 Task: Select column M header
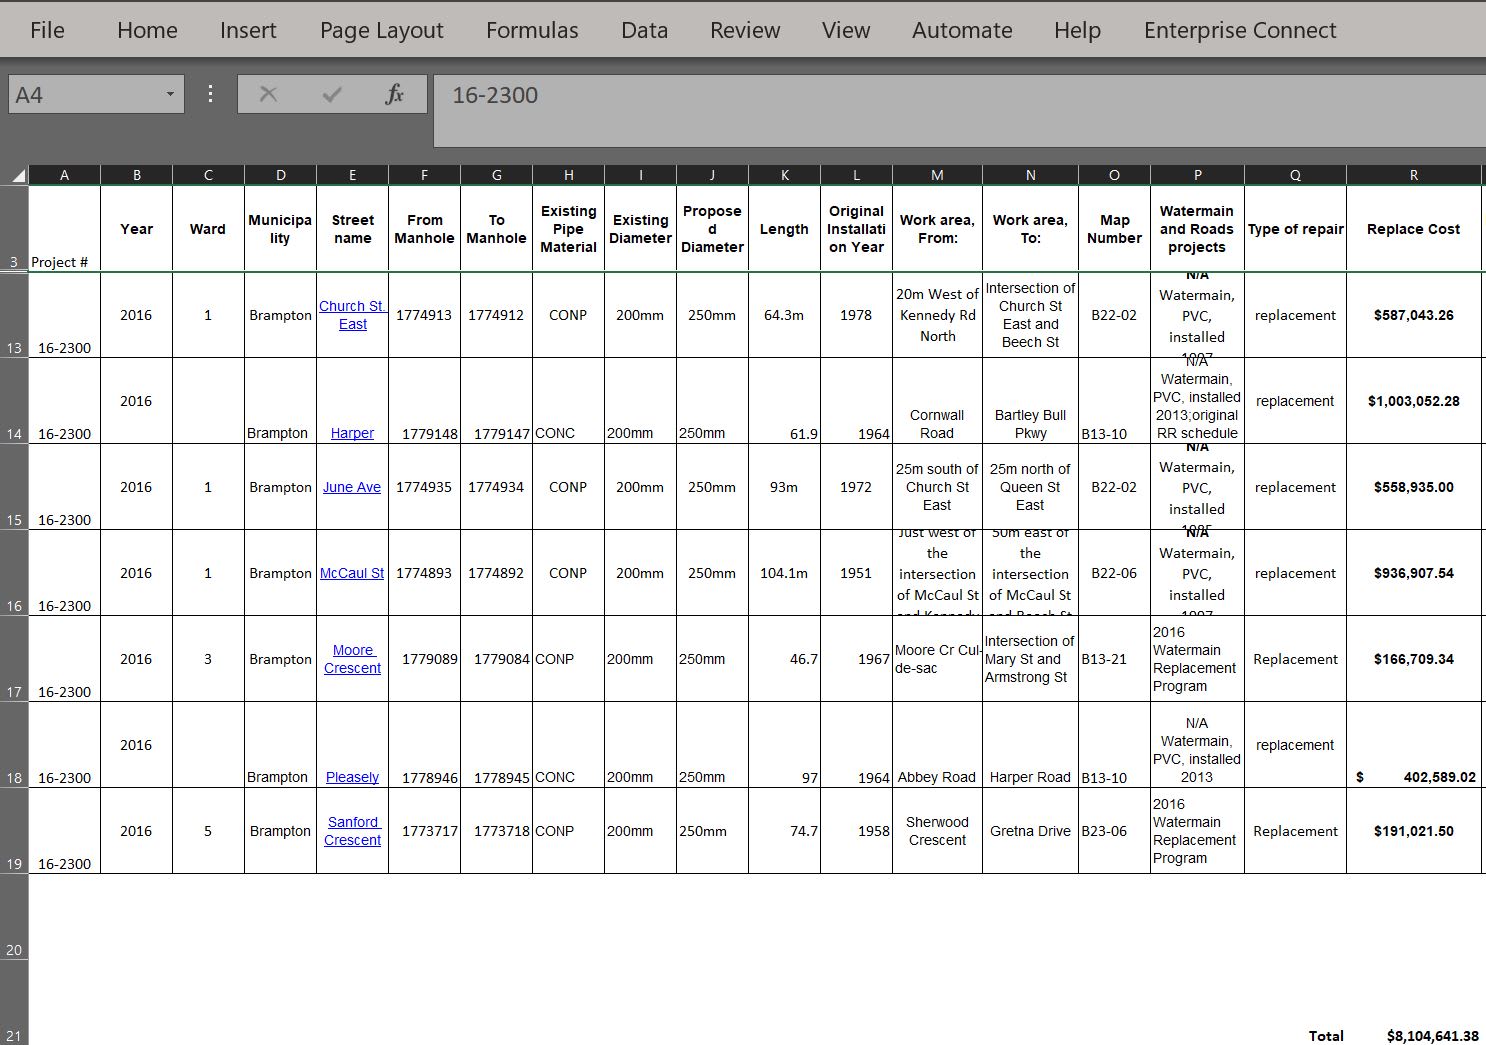click(937, 175)
